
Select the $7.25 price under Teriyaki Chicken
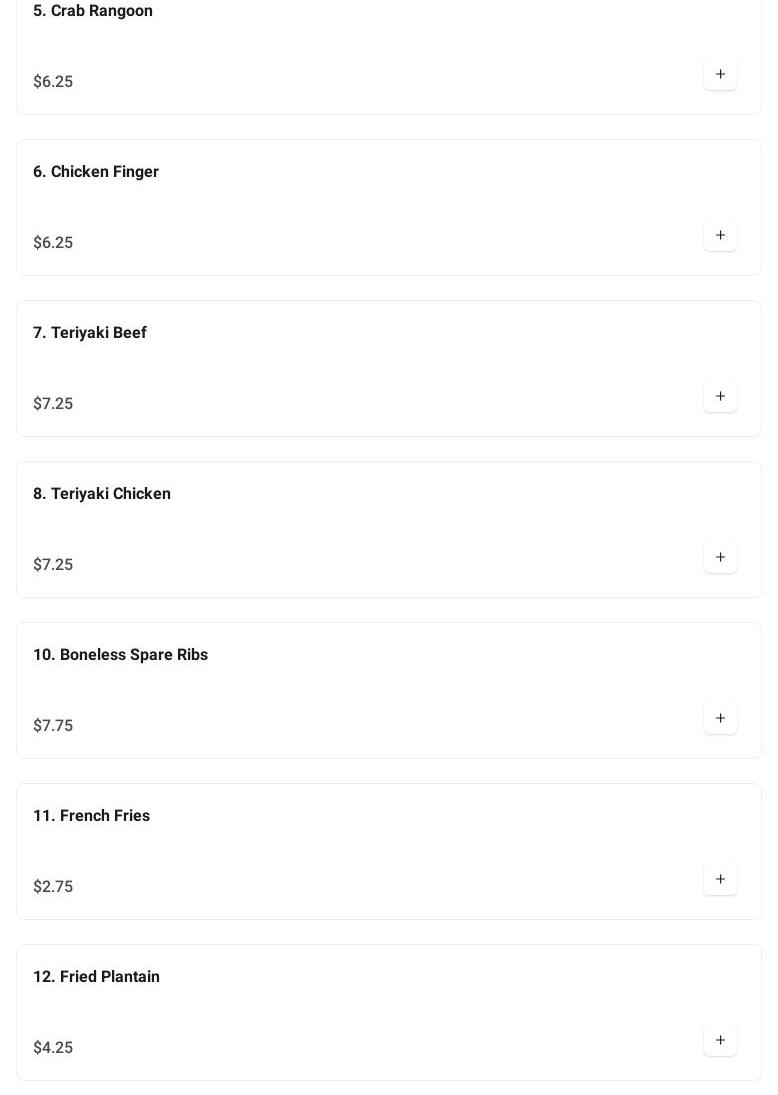click(53, 565)
